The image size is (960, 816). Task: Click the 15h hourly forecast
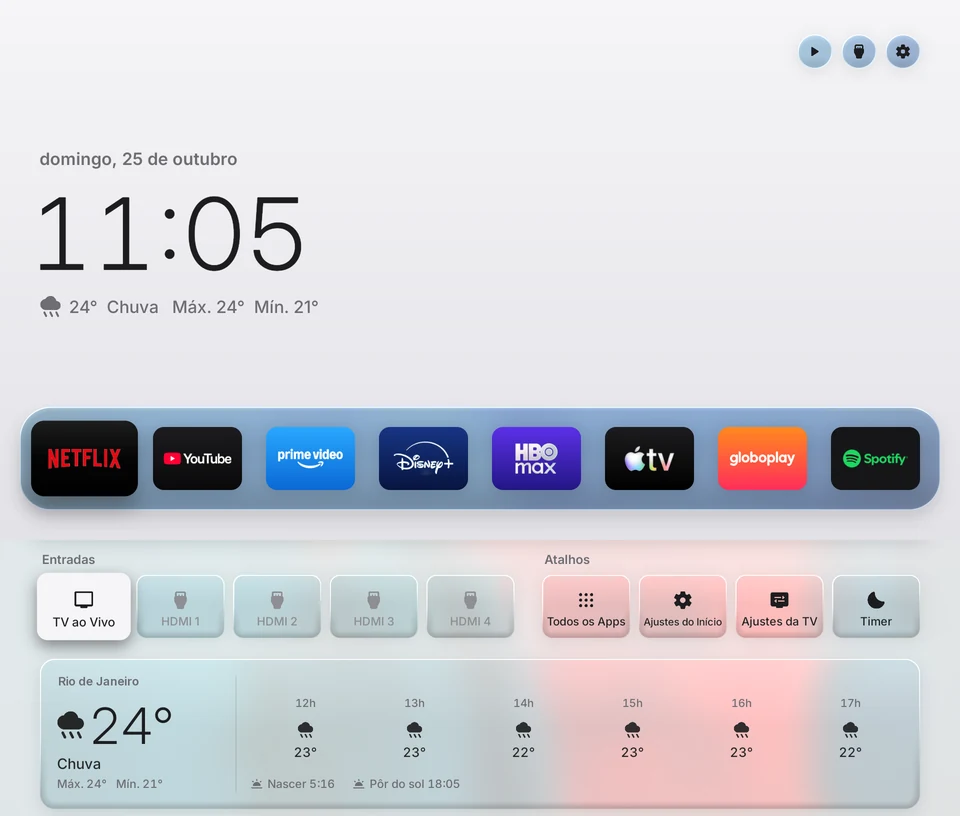[x=632, y=728]
